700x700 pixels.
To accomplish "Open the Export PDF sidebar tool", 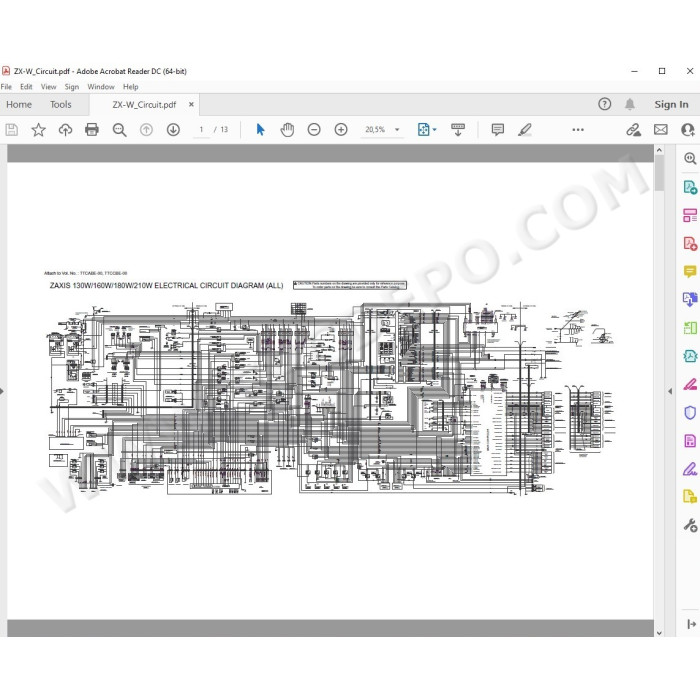I will click(x=690, y=187).
